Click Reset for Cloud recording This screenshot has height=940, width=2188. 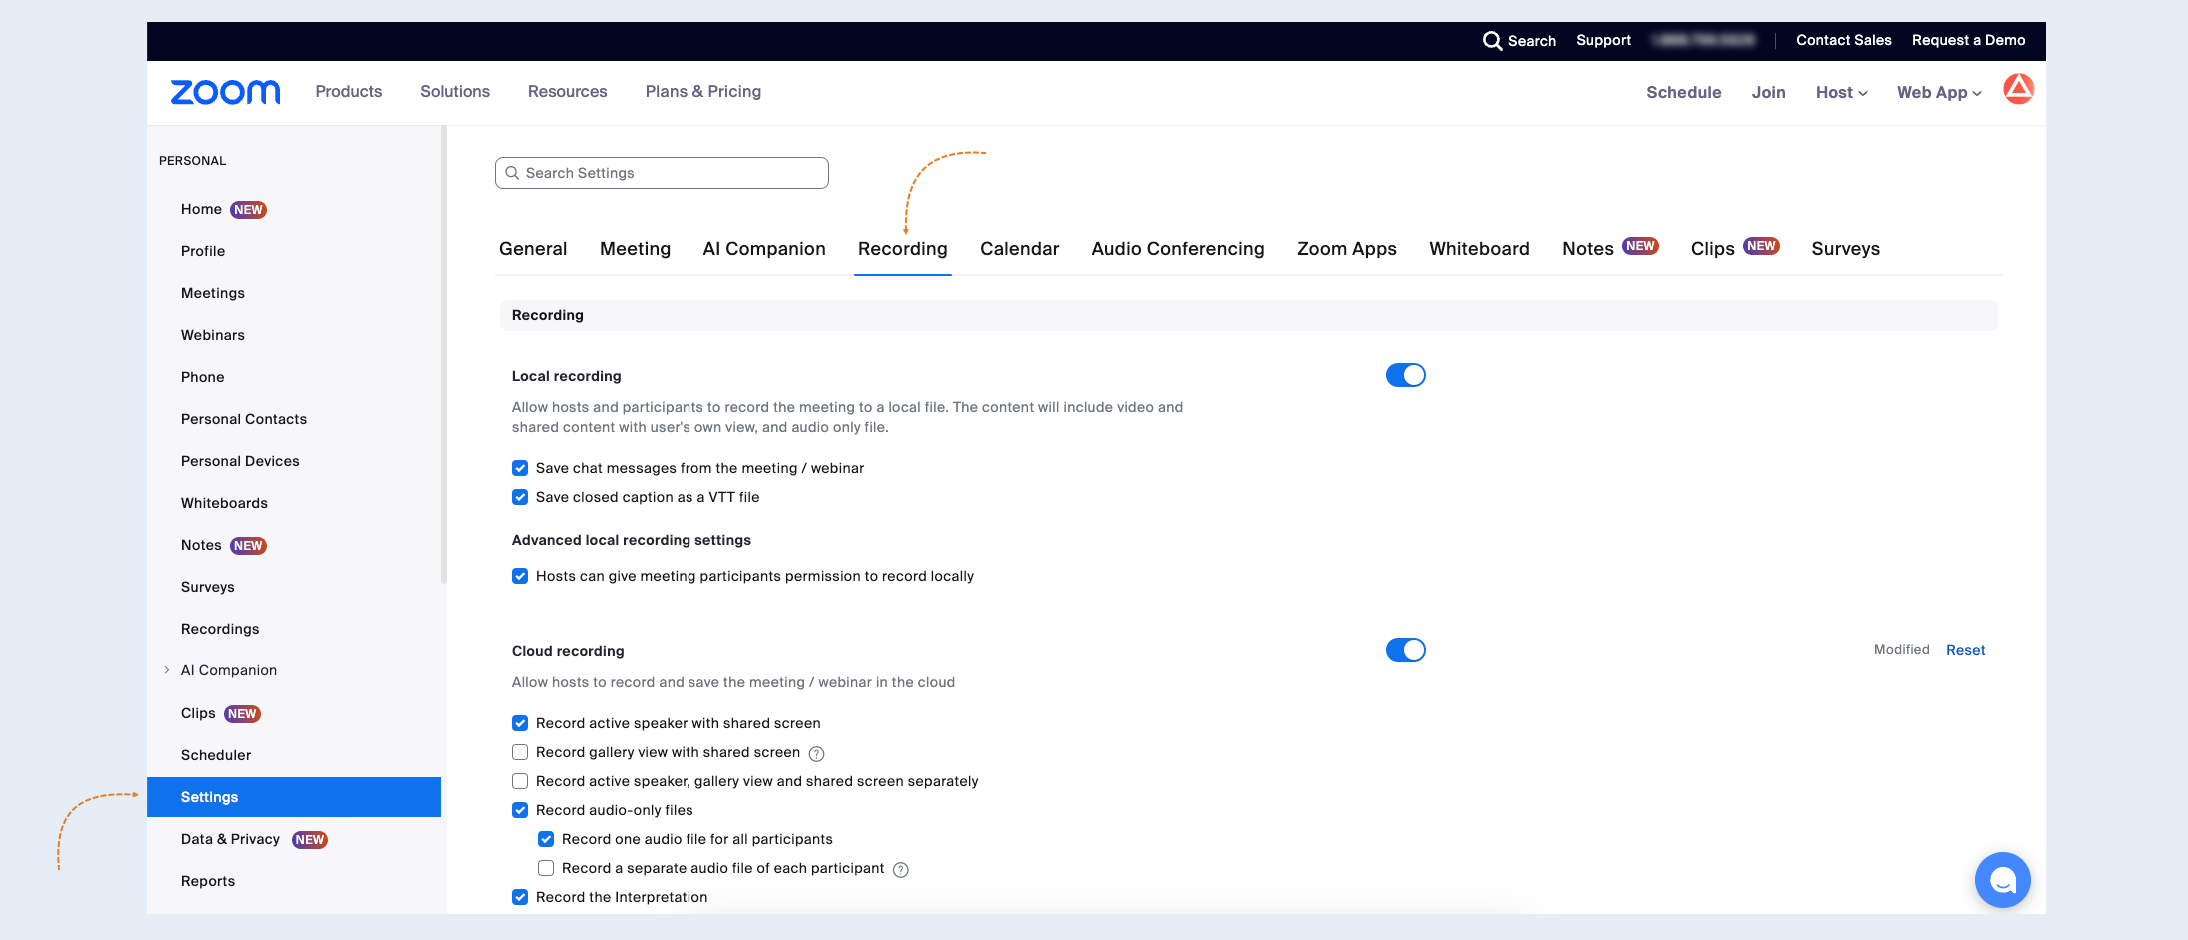1965,650
